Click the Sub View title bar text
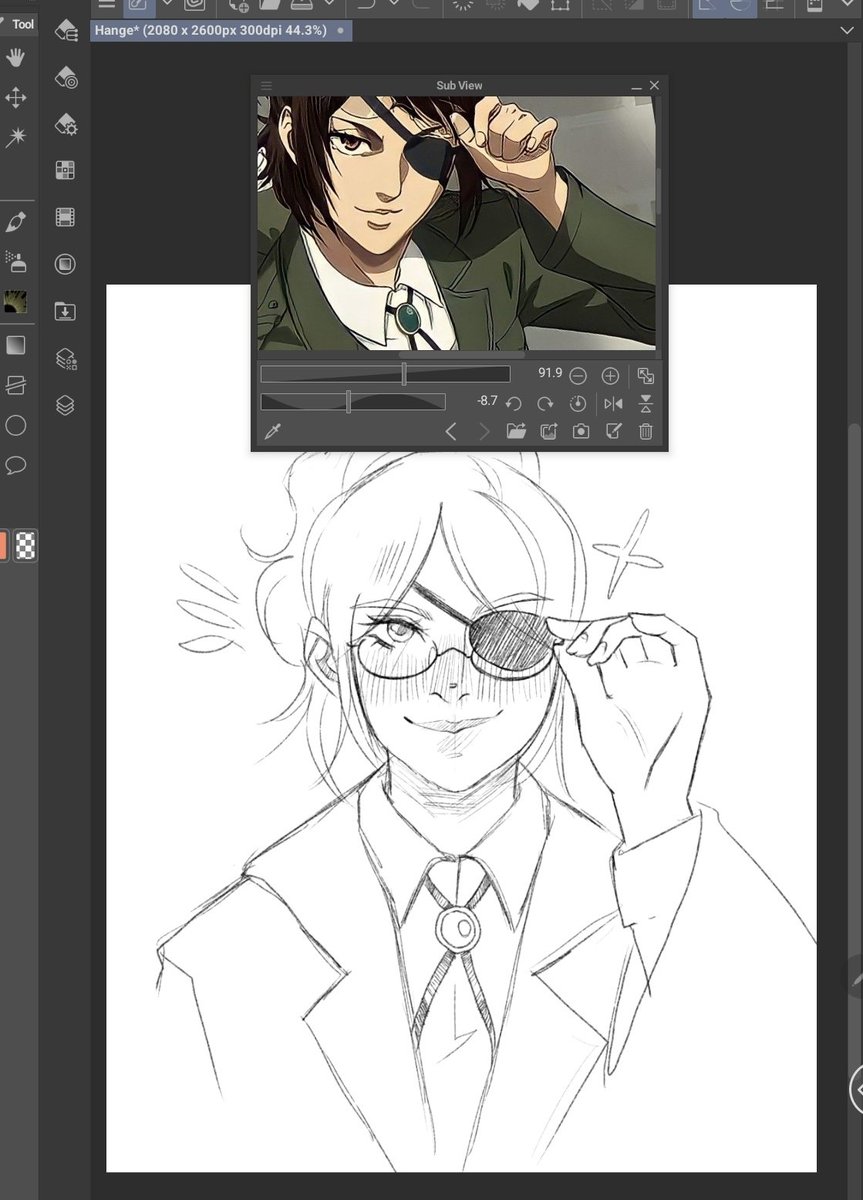This screenshot has height=1200, width=863. pos(459,86)
